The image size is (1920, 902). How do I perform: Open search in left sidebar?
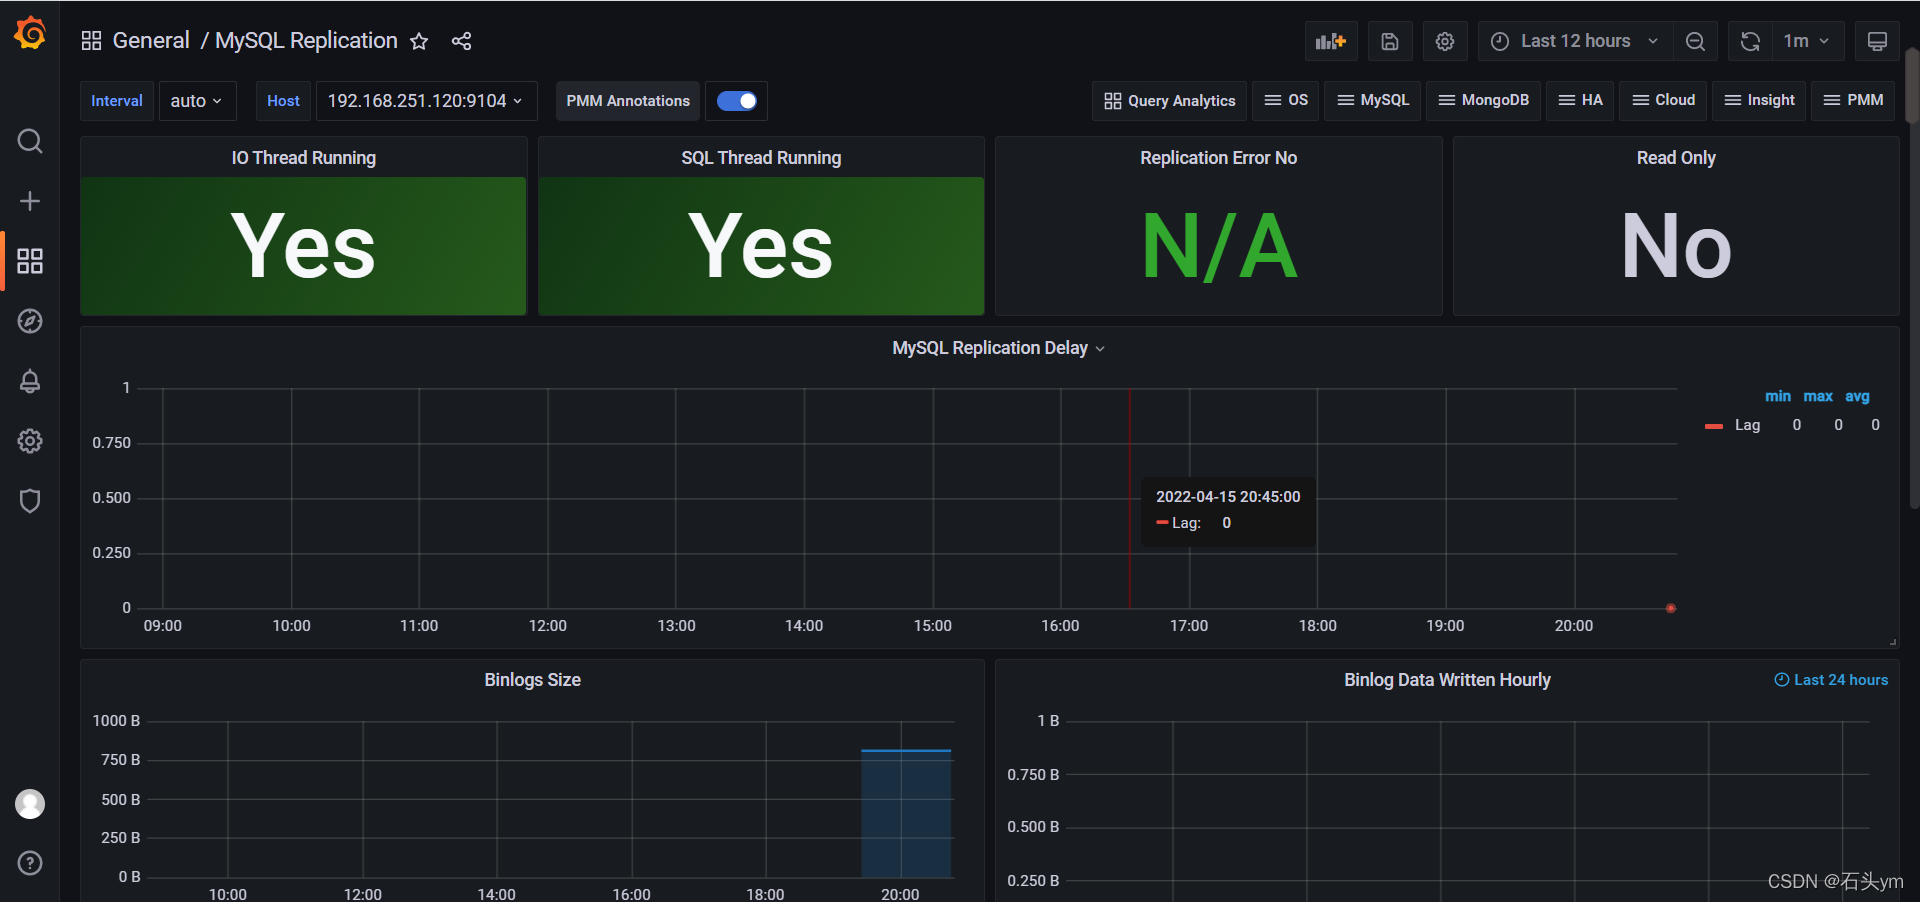click(30, 141)
